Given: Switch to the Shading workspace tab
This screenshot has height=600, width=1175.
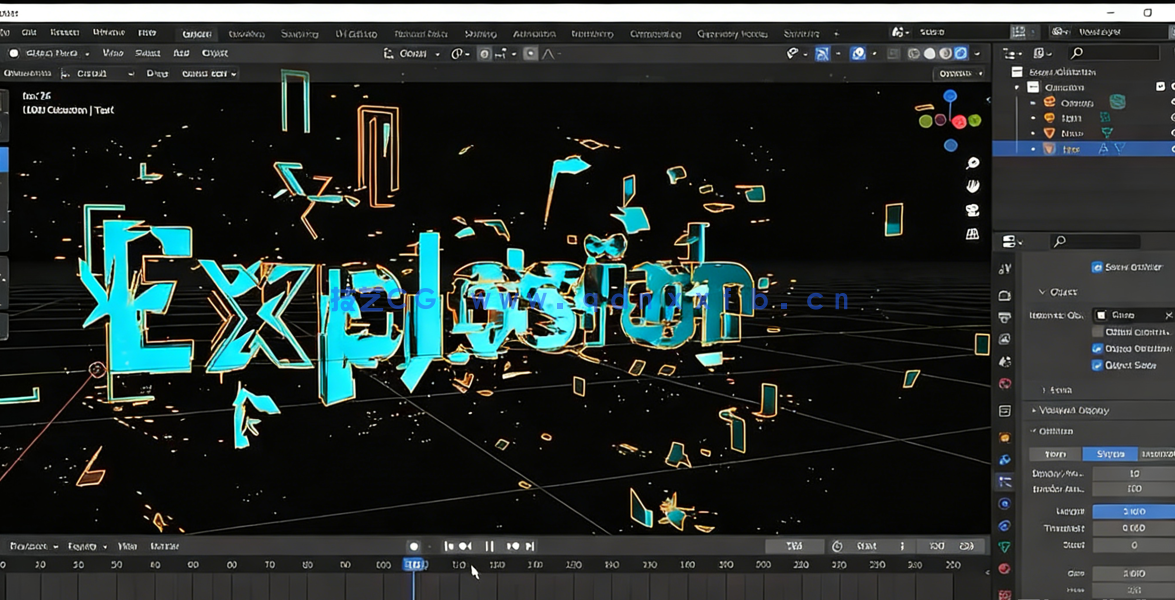Looking at the screenshot, I should click(x=480, y=33).
